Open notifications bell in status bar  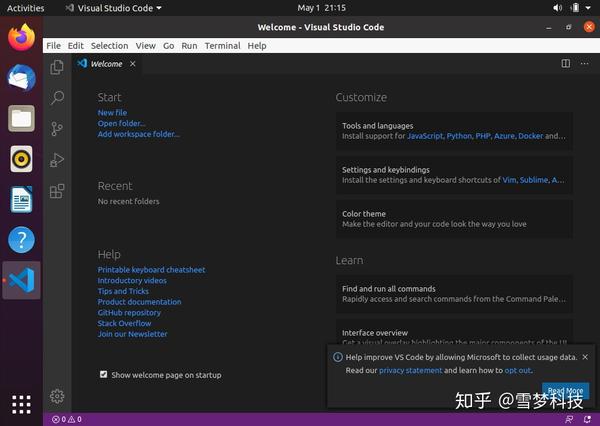pyautogui.click(x=587, y=419)
